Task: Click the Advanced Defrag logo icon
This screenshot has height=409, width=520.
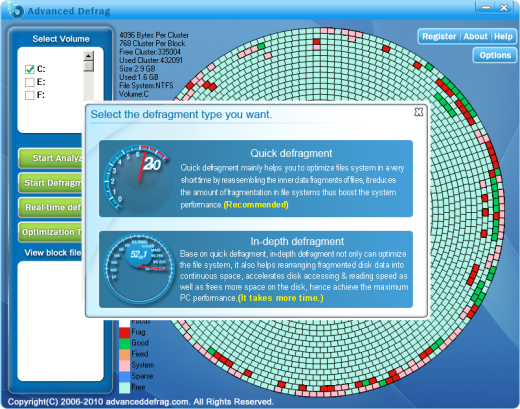Action: pos(15,10)
